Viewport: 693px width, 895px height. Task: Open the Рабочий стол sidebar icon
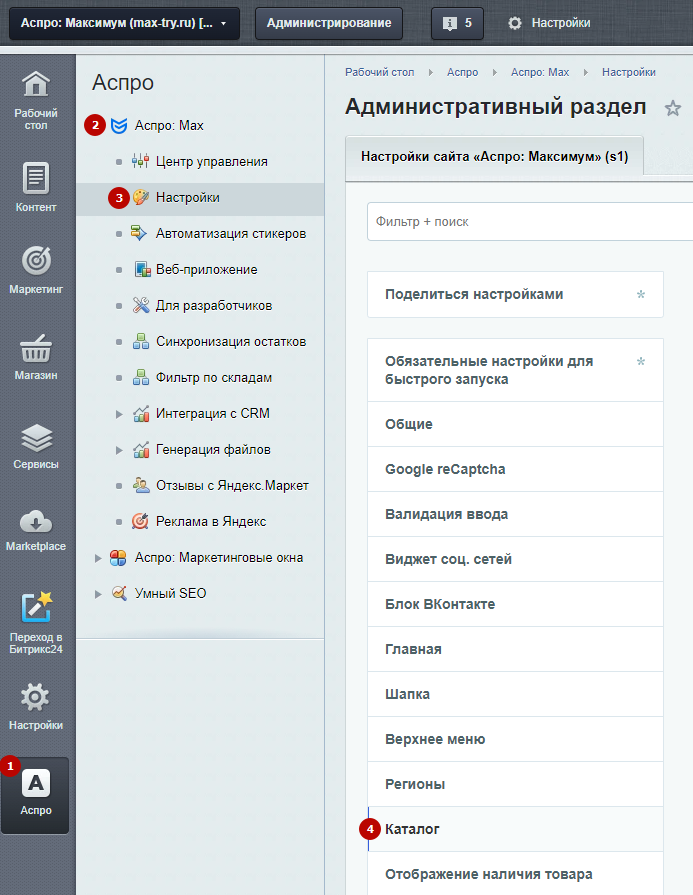click(35, 84)
